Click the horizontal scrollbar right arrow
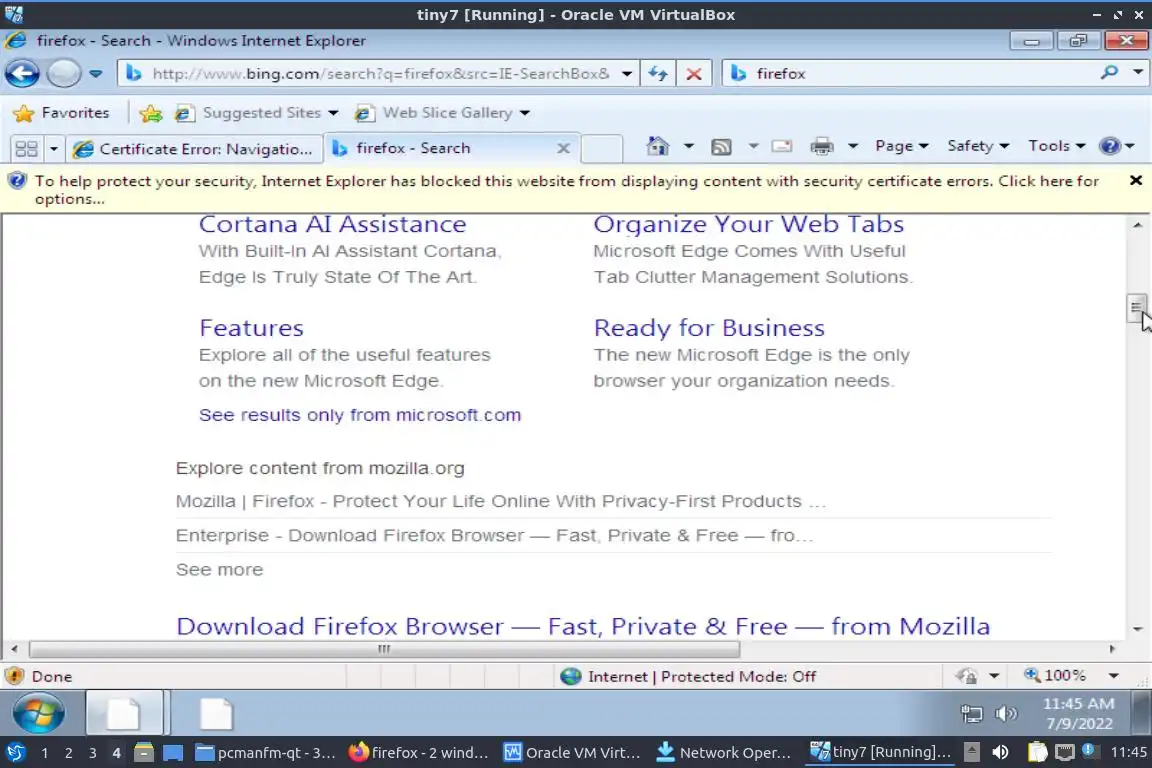This screenshot has width=1152, height=768. coord(1112,649)
